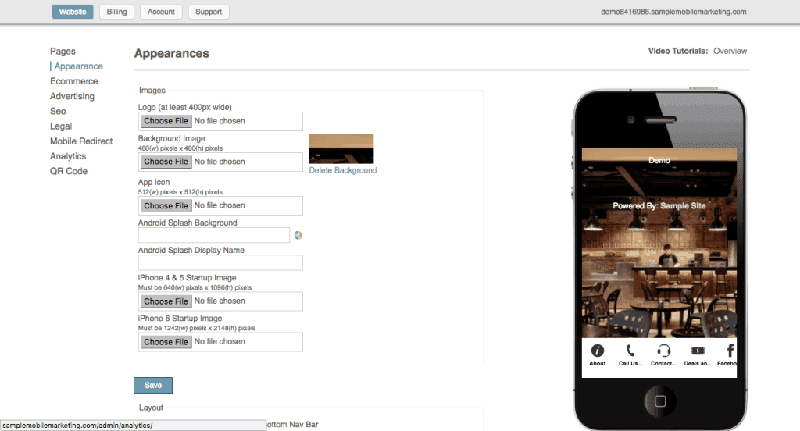
Task: Click the Layout section label
Action: (x=151, y=408)
